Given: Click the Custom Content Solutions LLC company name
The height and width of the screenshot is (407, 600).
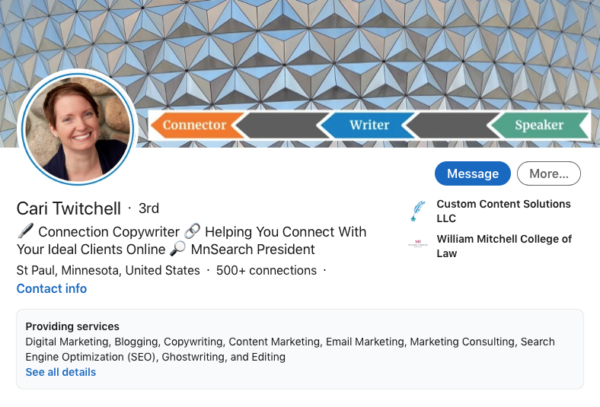Looking at the screenshot, I should click(x=503, y=211).
